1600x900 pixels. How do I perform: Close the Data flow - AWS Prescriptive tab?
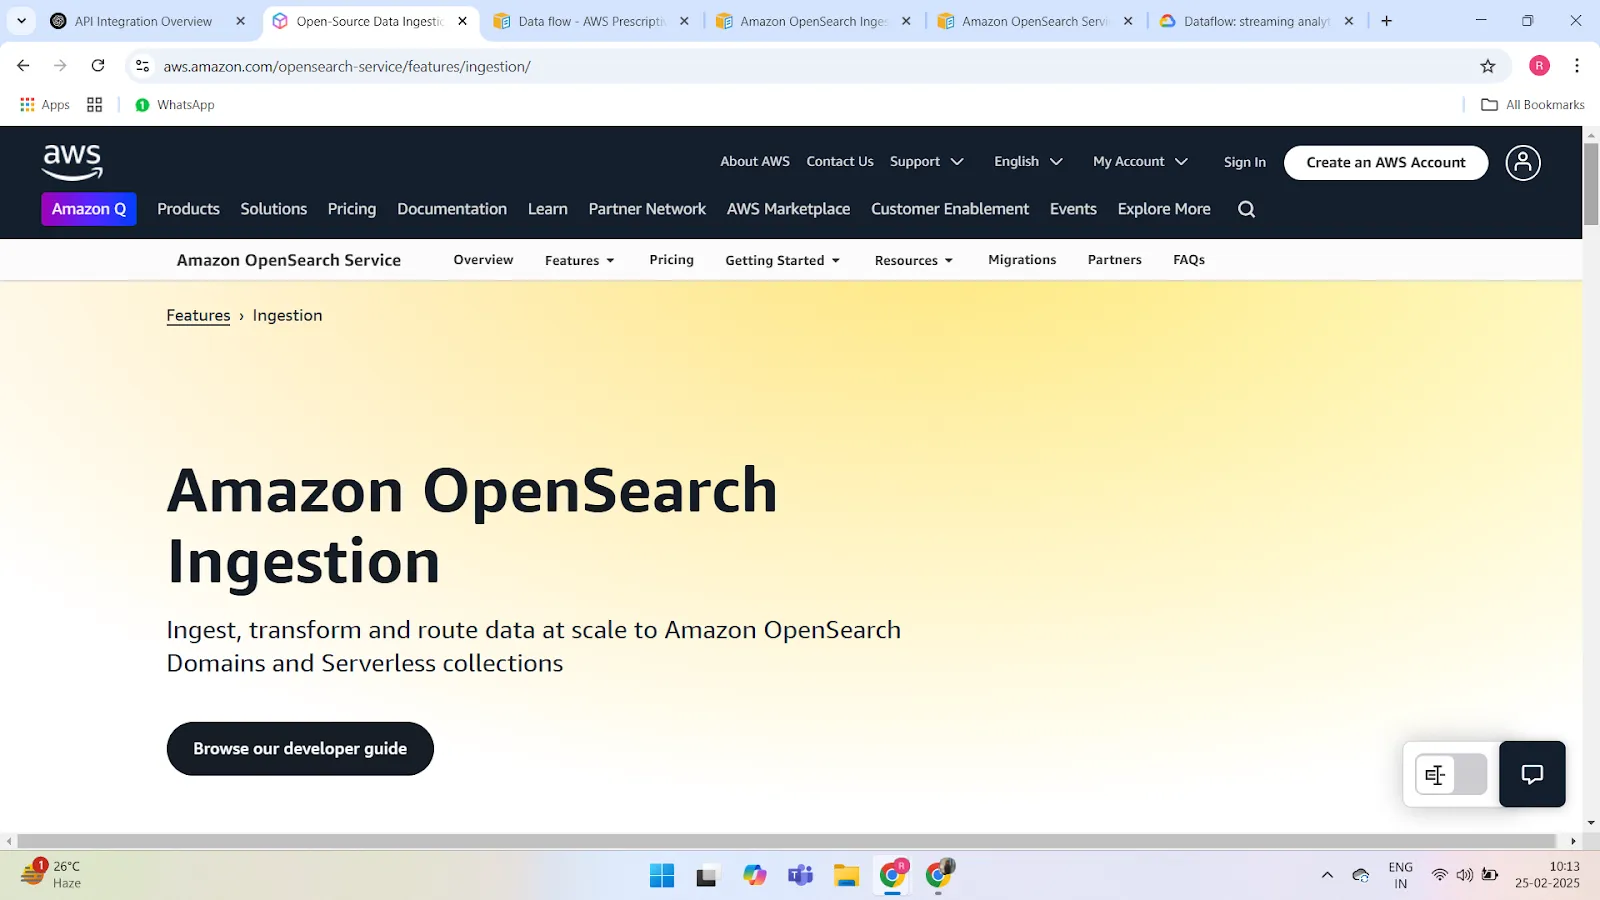click(x=684, y=21)
